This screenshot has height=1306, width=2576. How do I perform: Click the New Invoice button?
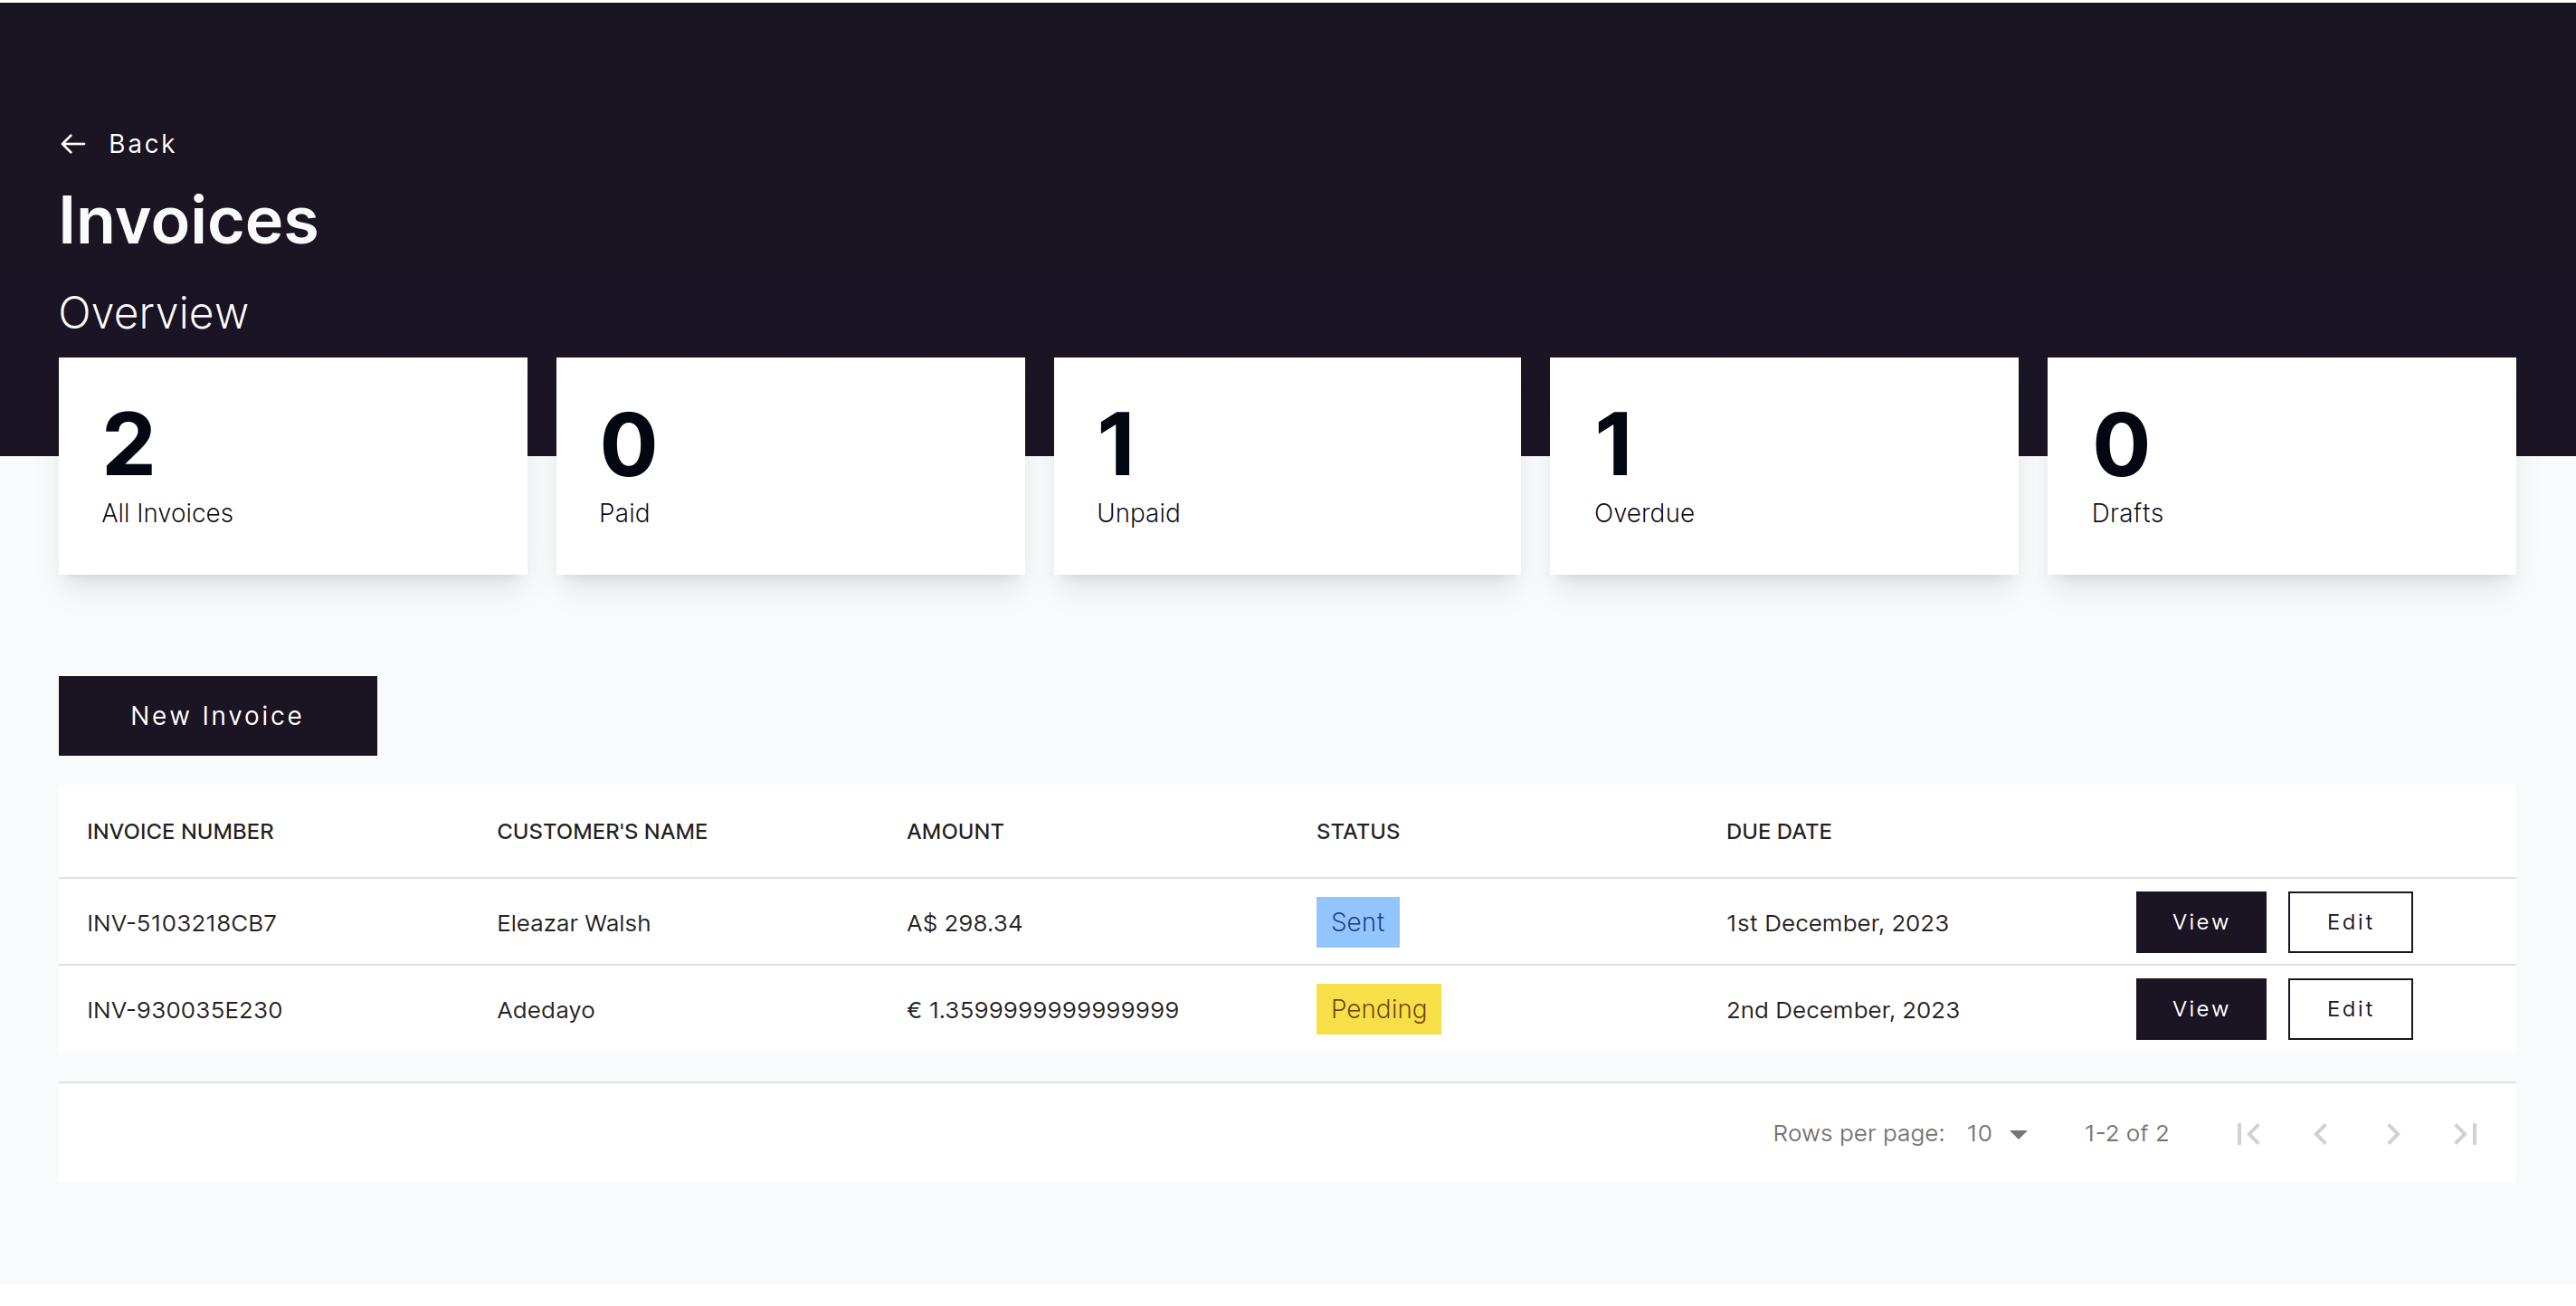tap(217, 715)
